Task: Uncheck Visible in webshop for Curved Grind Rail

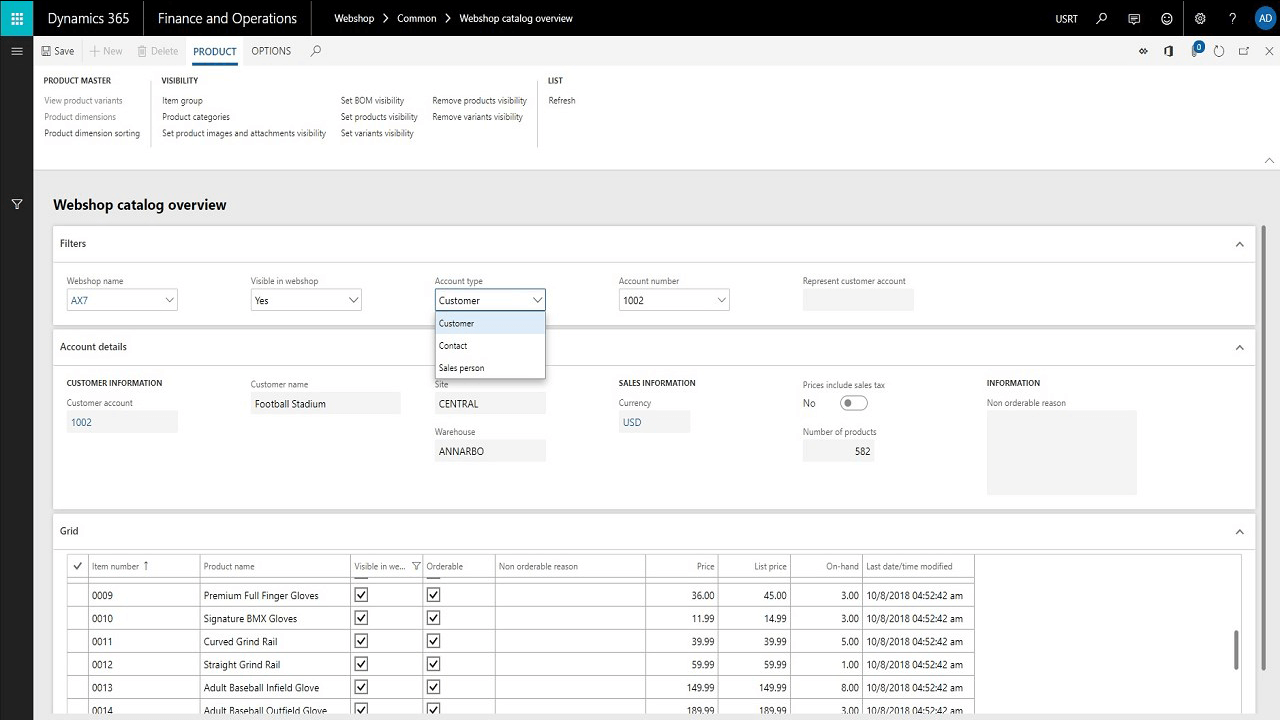Action: coord(362,641)
